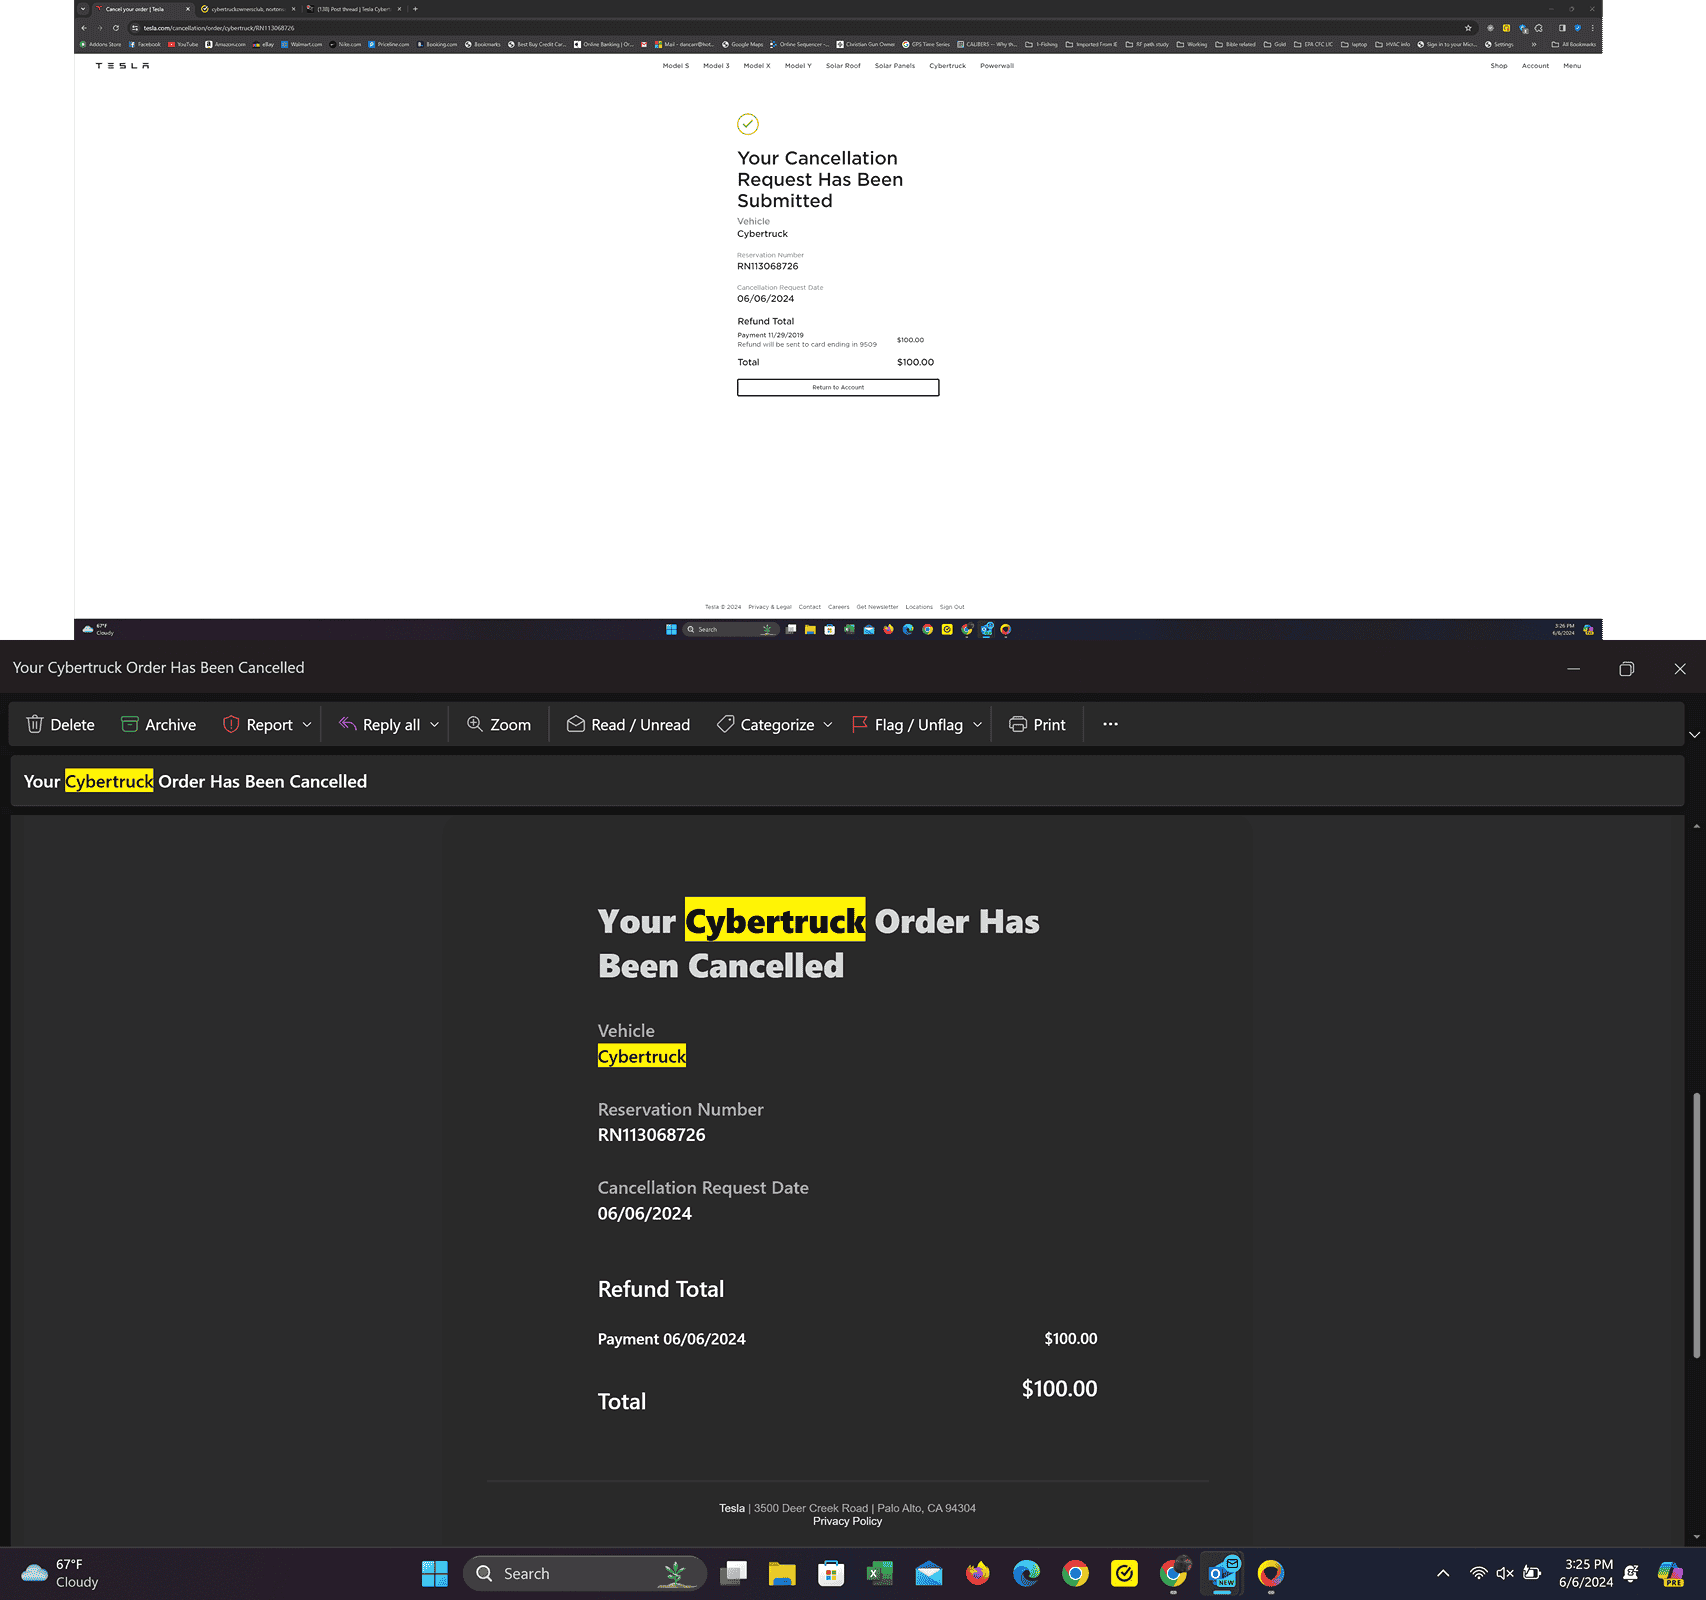Viewport: 1706px width, 1600px height.
Task: Mark the email Read / Unread
Action: click(x=628, y=725)
